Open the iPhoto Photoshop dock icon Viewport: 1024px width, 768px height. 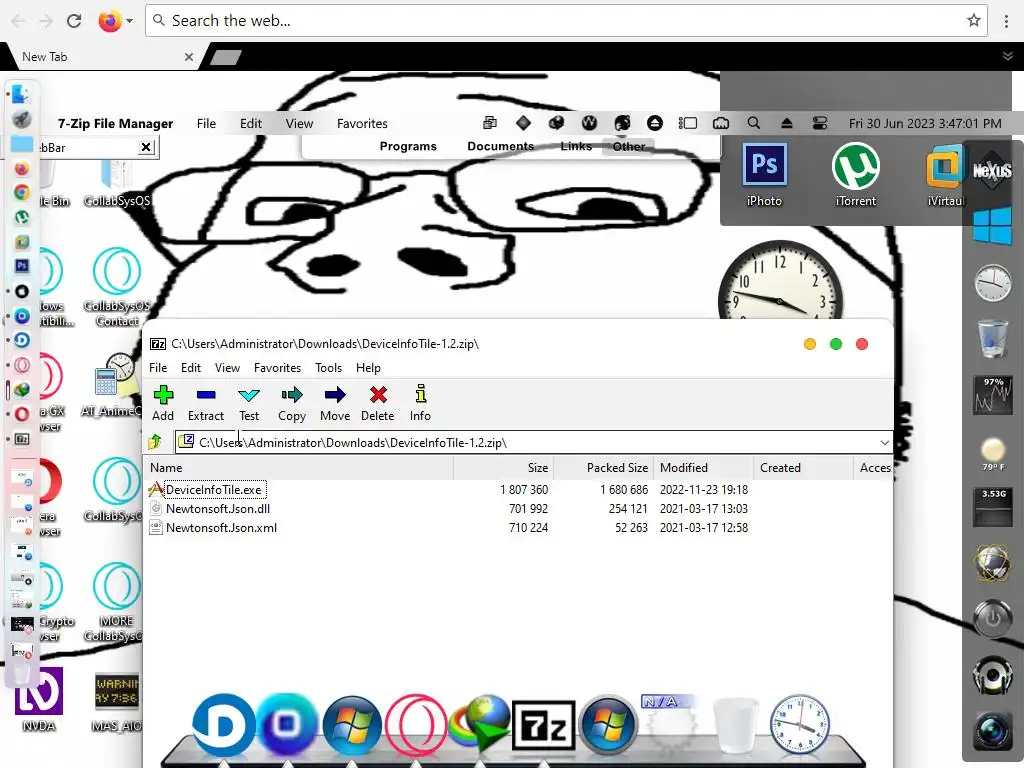(x=764, y=175)
